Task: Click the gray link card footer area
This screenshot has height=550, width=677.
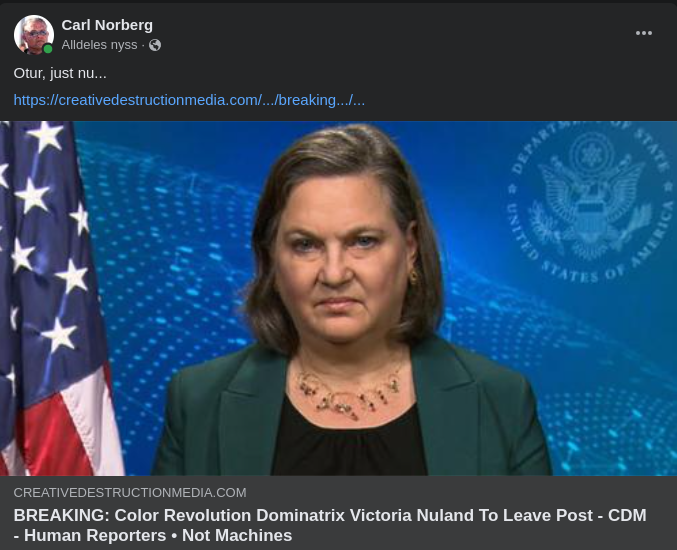Action: pos(338,513)
